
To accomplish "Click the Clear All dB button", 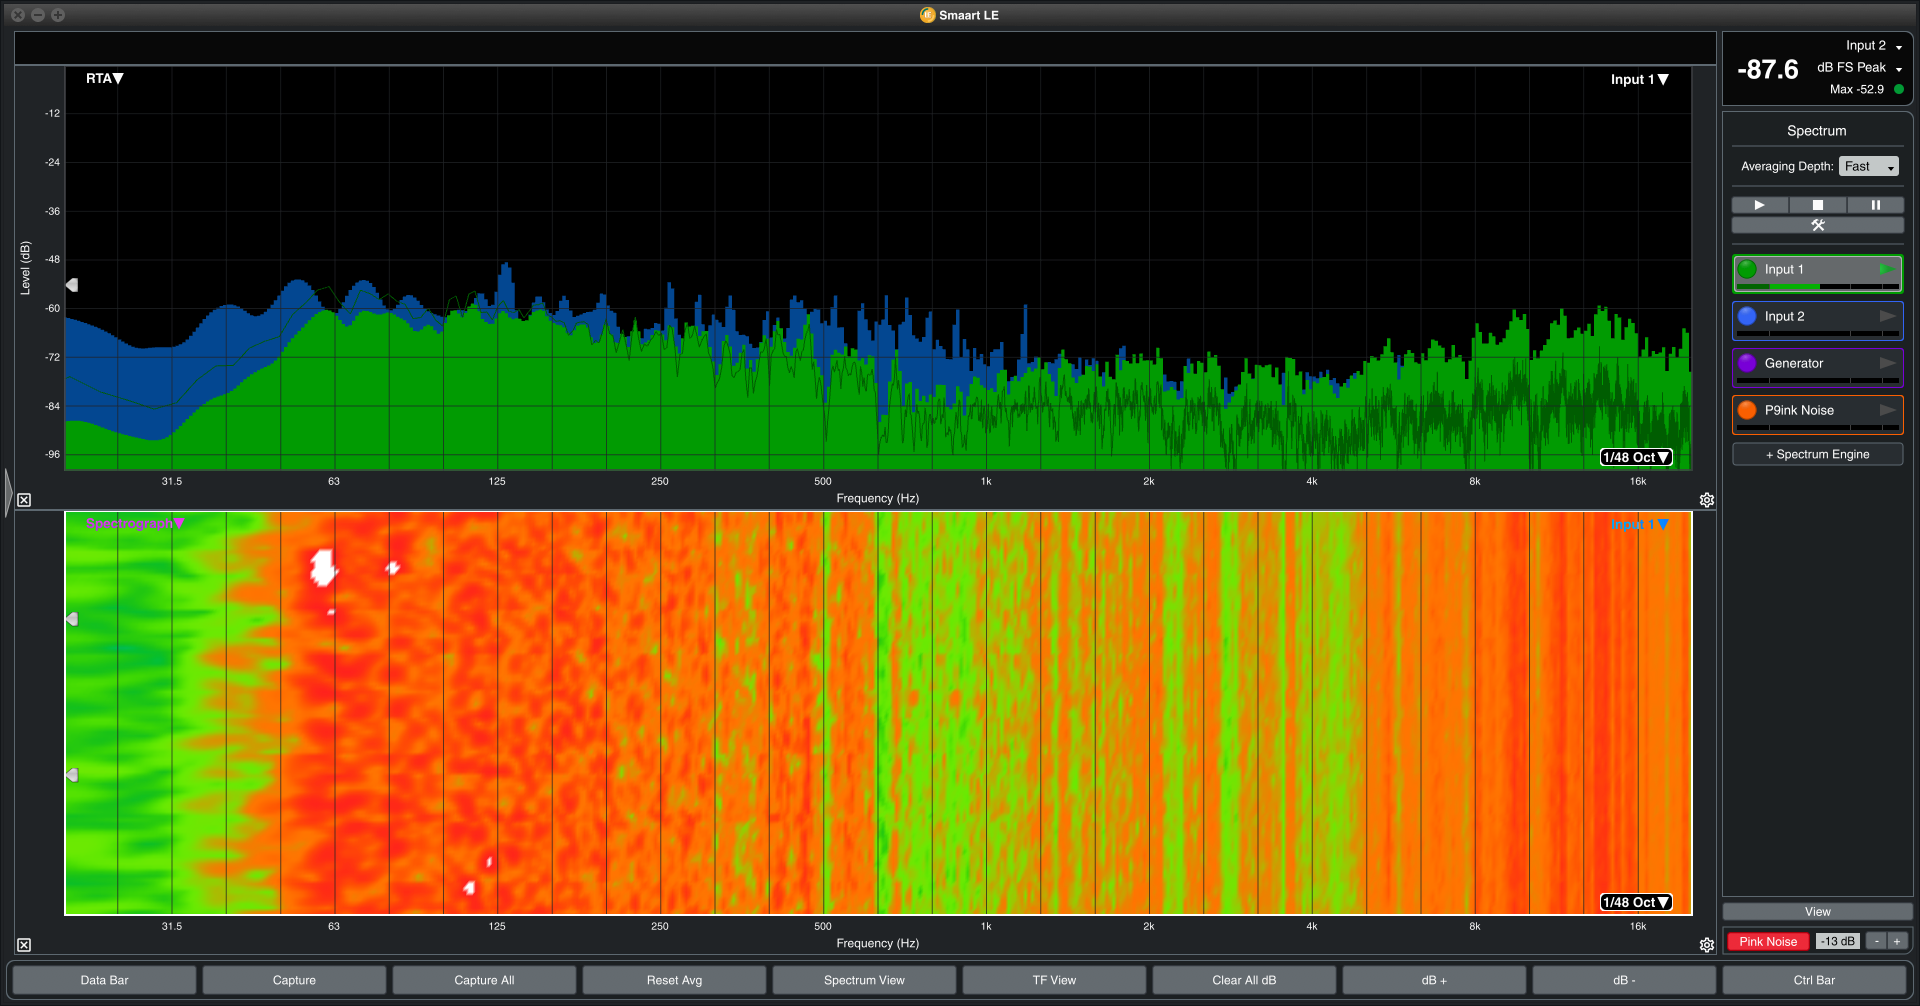I will [x=1244, y=980].
